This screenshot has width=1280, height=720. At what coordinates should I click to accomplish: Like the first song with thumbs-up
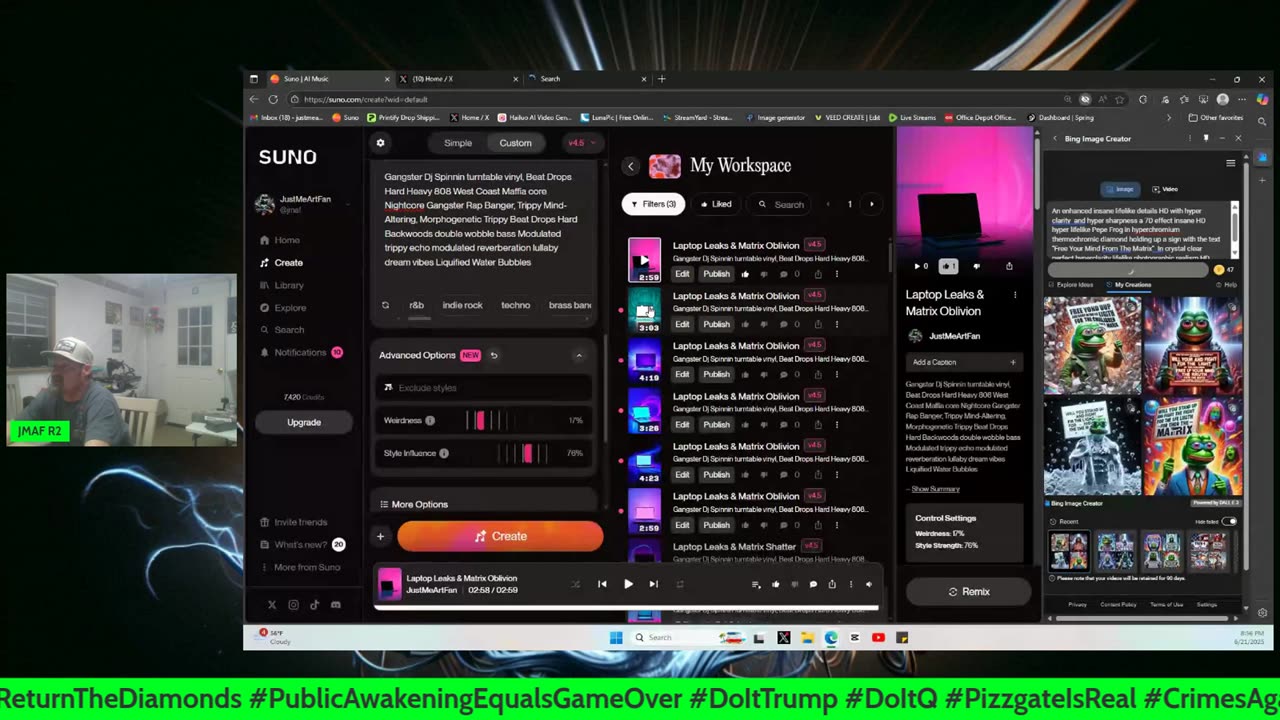[x=745, y=274]
